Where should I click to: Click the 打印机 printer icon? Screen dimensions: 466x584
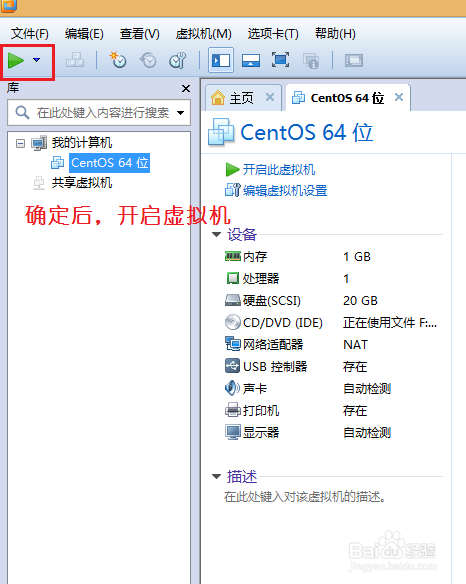pos(233,410)
